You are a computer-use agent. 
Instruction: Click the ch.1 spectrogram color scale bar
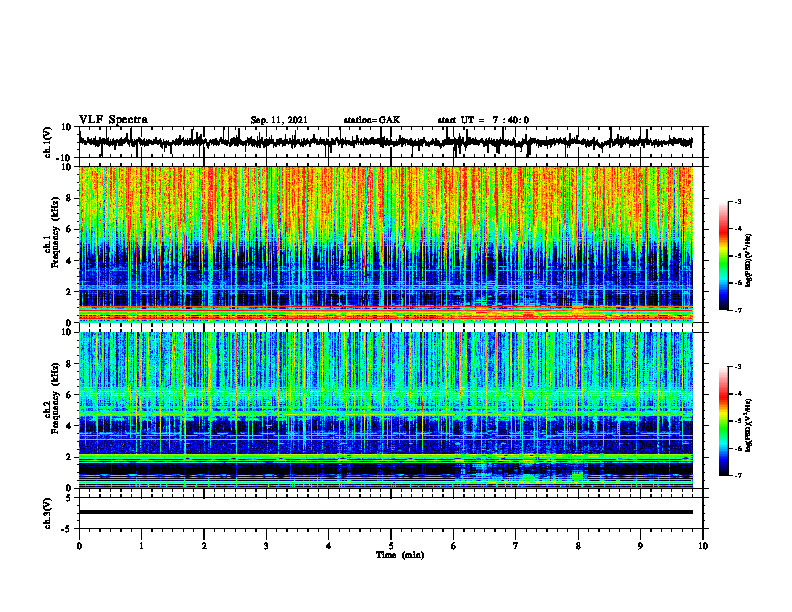[724, 255]
